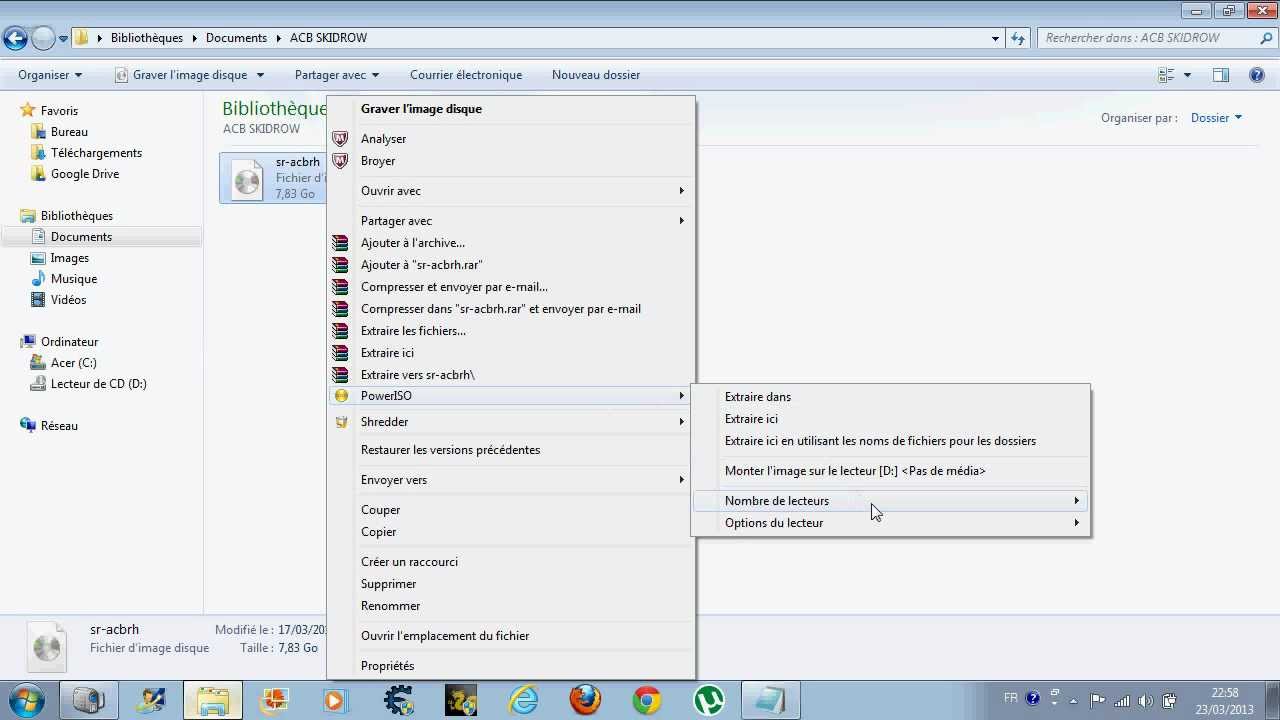Open Bureau in the navigation pane
The height and width of the screenshot is (720, 1280).
(69, 132)
